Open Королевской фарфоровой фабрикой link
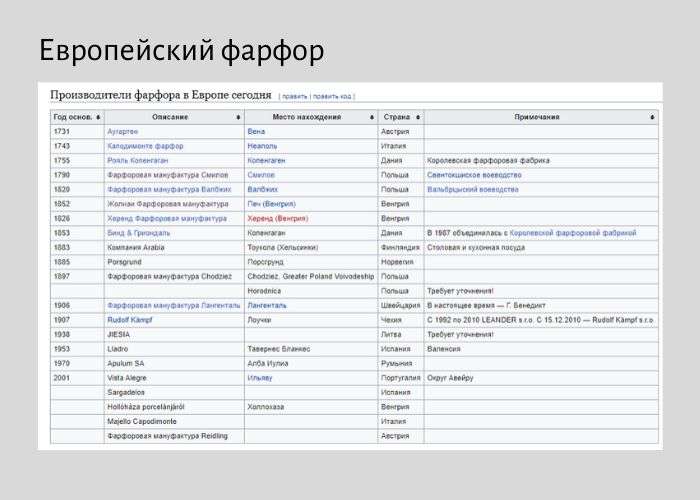The height and width of the screenshot is (500, 700). [573, 233]
